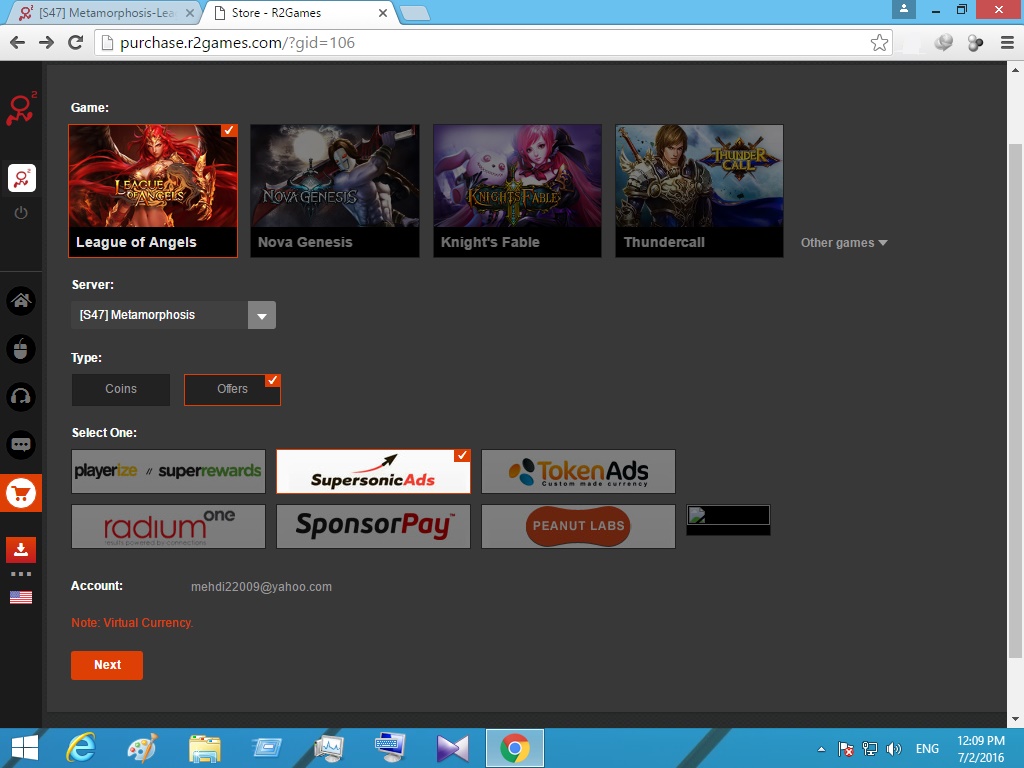Select the Coins type option
Viewport: 1024px width, 768px height.
click(x=121, y=389)
